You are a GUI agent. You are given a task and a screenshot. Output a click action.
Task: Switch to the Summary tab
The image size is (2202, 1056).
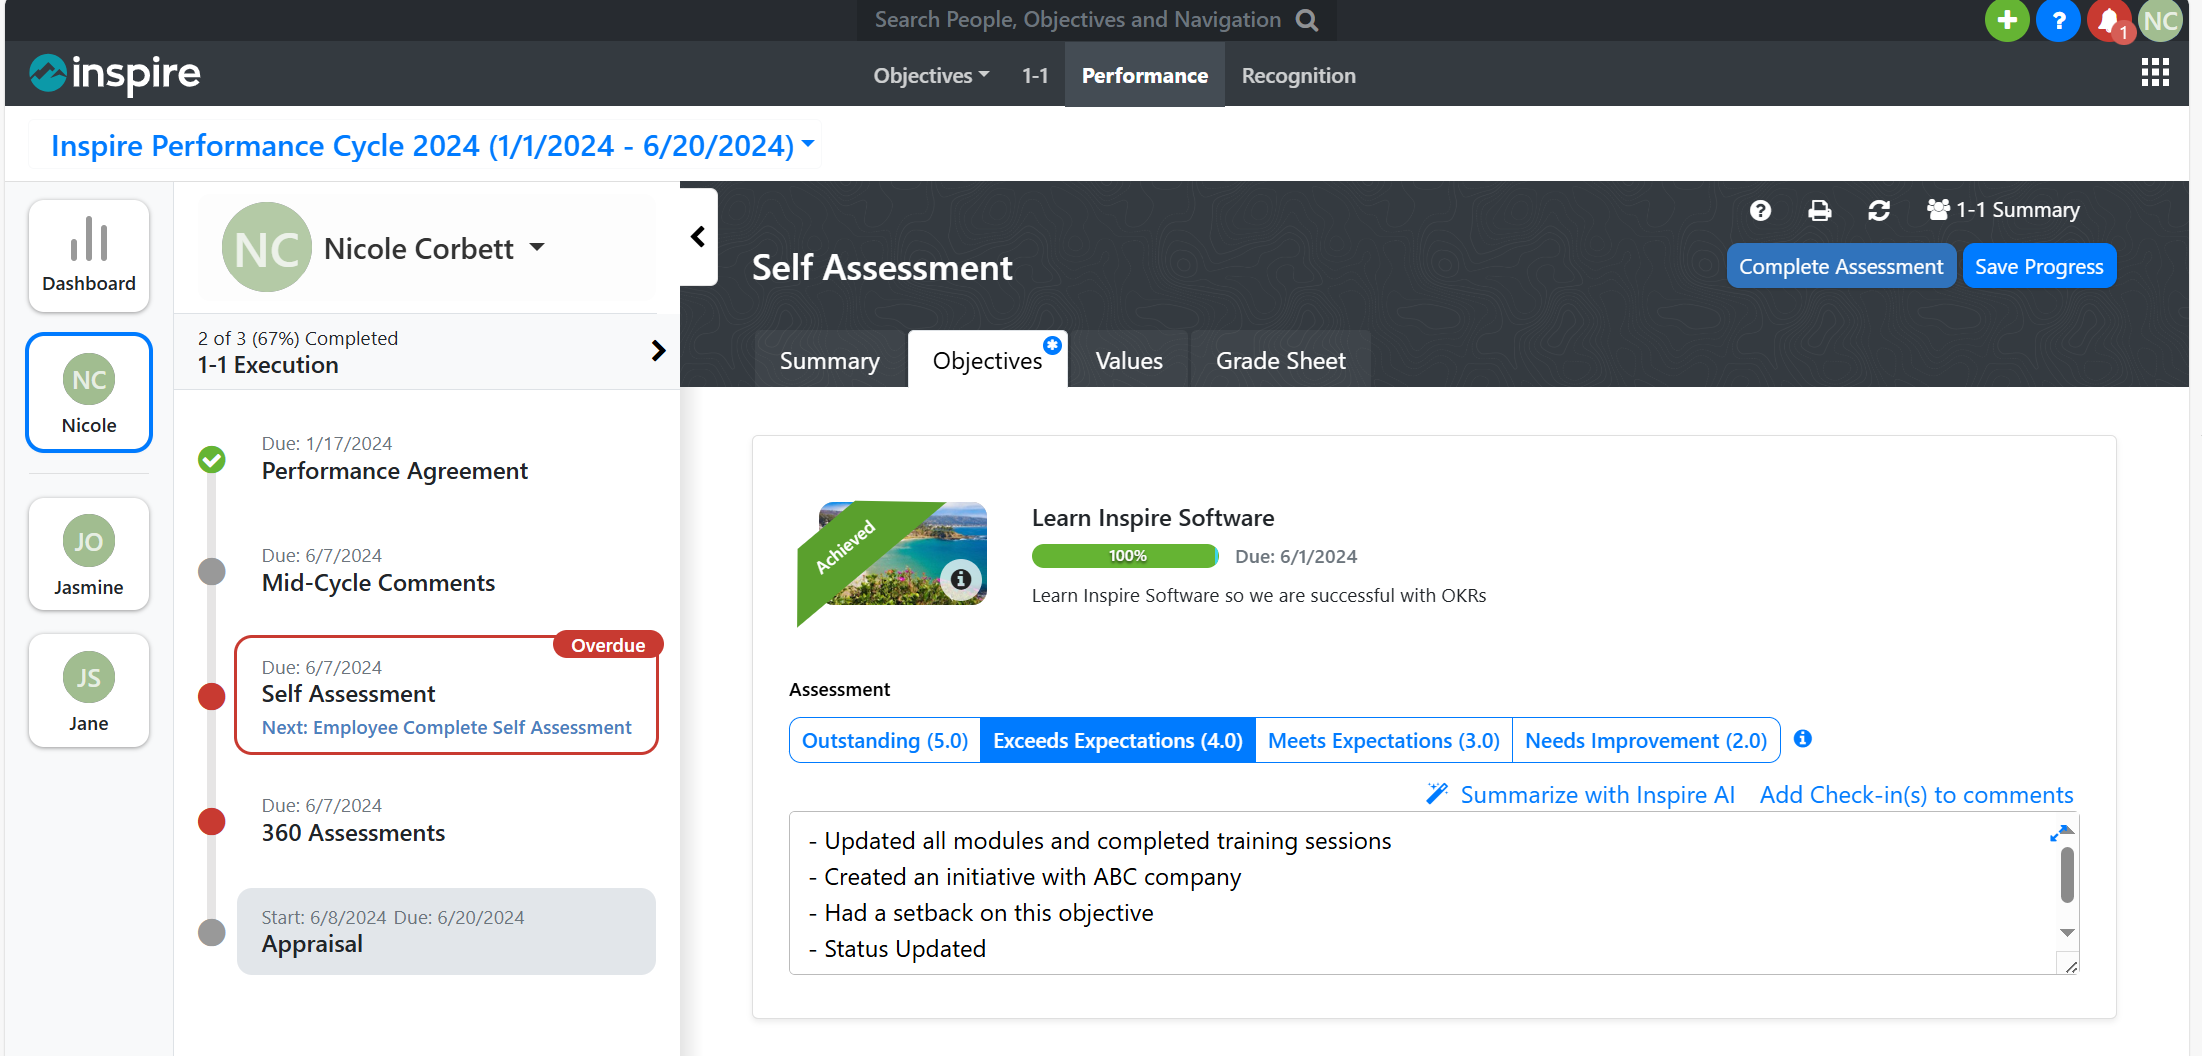pyautogui.click(x=830, y=360)
